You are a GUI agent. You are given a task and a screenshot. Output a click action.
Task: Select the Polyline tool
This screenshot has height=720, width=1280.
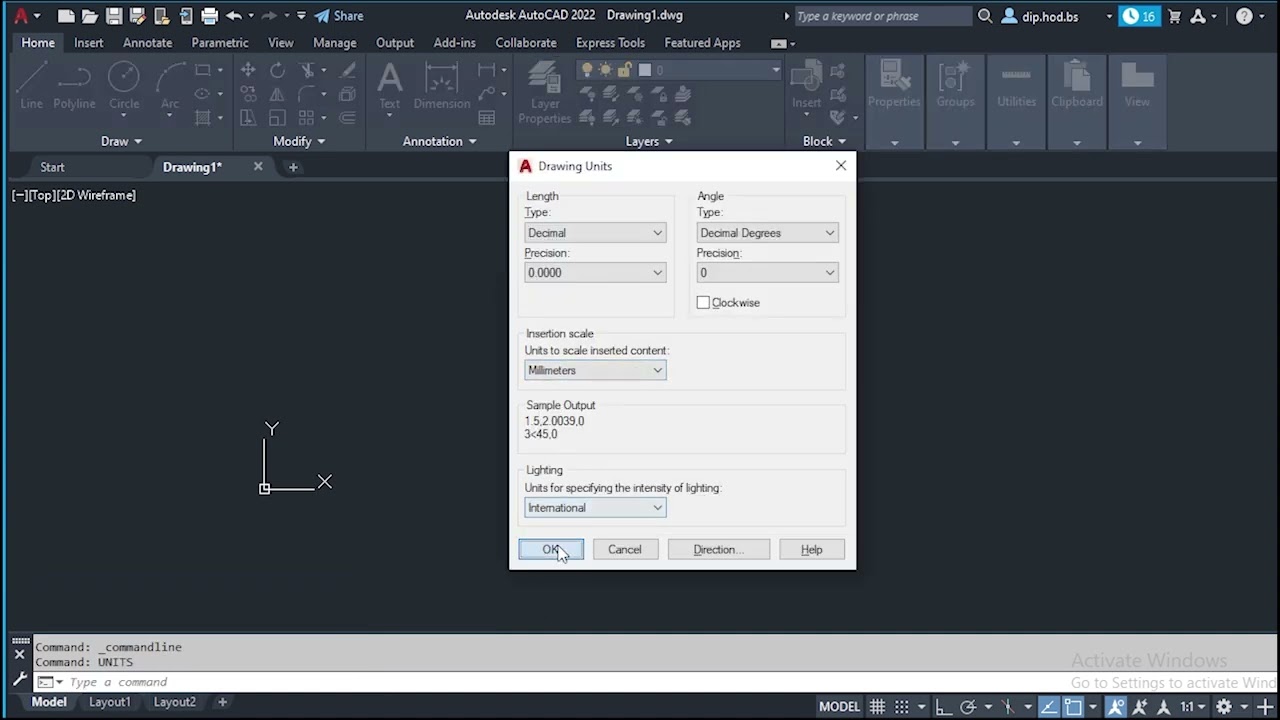pyautogui.click(x=74, y=85)
